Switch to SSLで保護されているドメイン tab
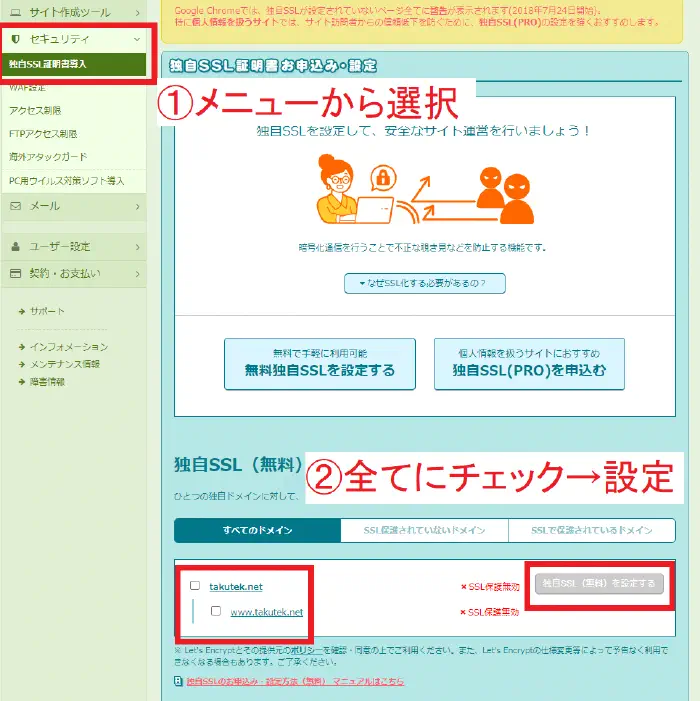The width and height of the screenshot is (700, 701). click(592, 530)
